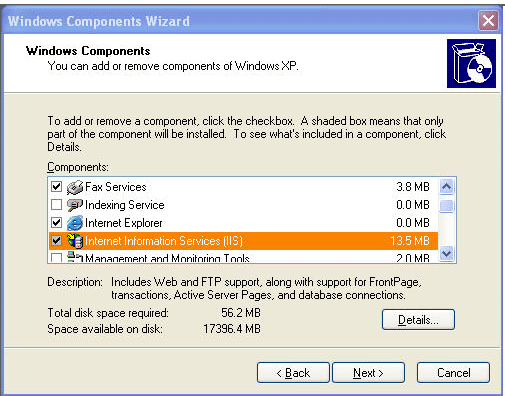Click the components list scrollbar thumb
Image resolution: width=505 pixels, height=396 pixels.
[447, 206]
